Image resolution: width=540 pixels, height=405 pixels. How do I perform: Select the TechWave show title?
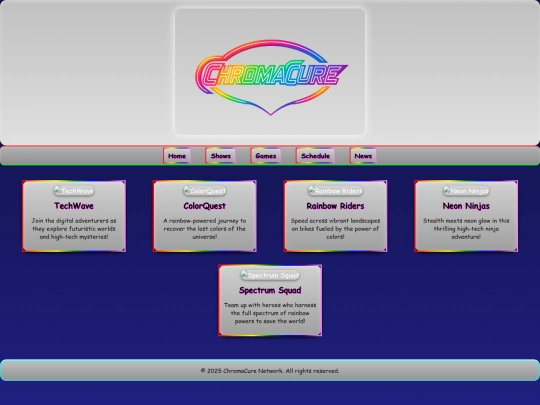pyautogui.click(x=74, y=206)
